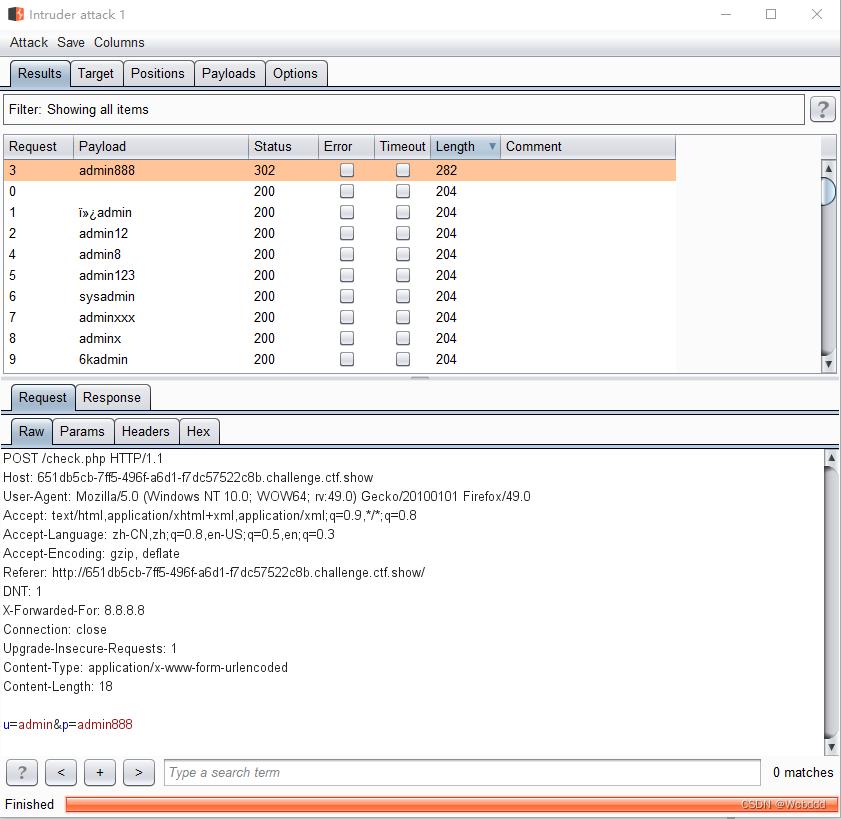841x819 pixels.
Task: Toggle Timeout checkbox for admin8 row
Action: [403, 254]
